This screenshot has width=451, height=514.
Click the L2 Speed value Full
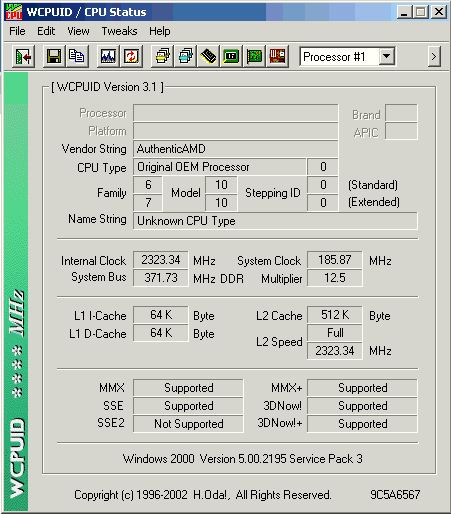click(335, 333)
